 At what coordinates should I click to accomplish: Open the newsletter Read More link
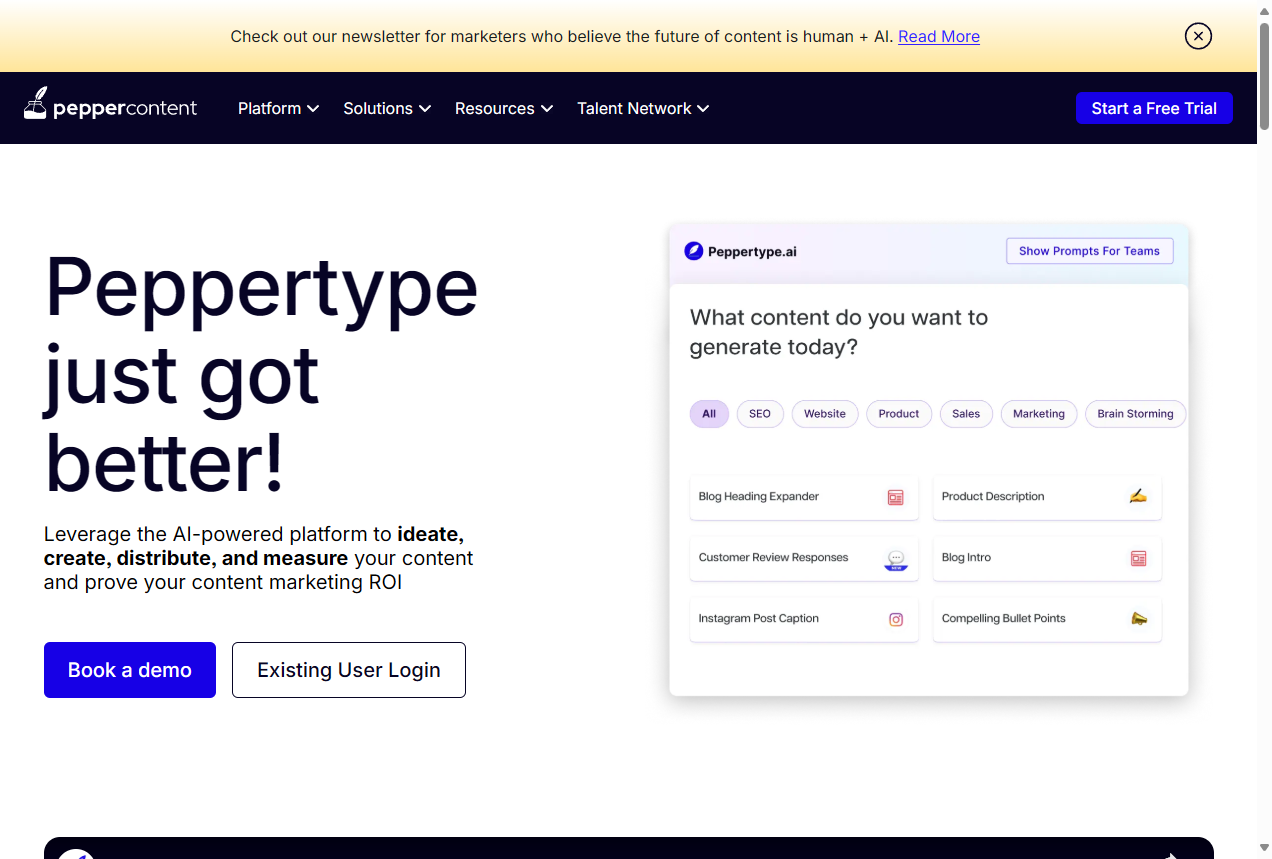tap(938, 36)
